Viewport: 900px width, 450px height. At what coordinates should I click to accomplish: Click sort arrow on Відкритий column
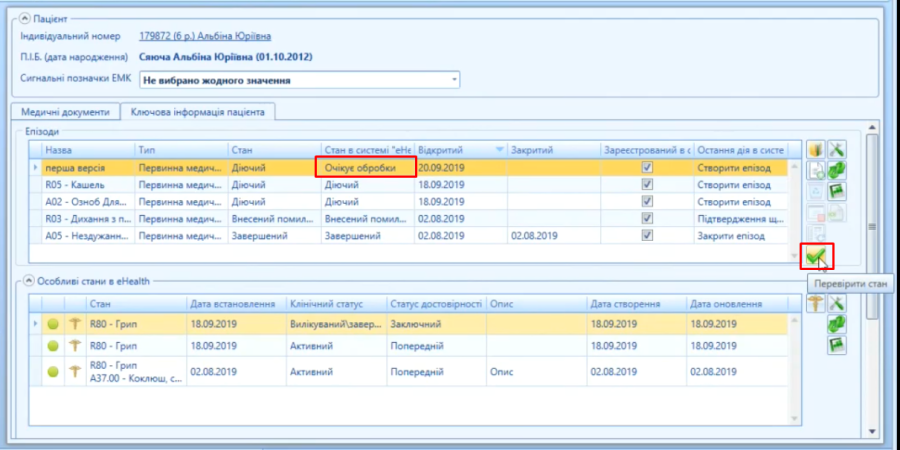coord(499,150)
